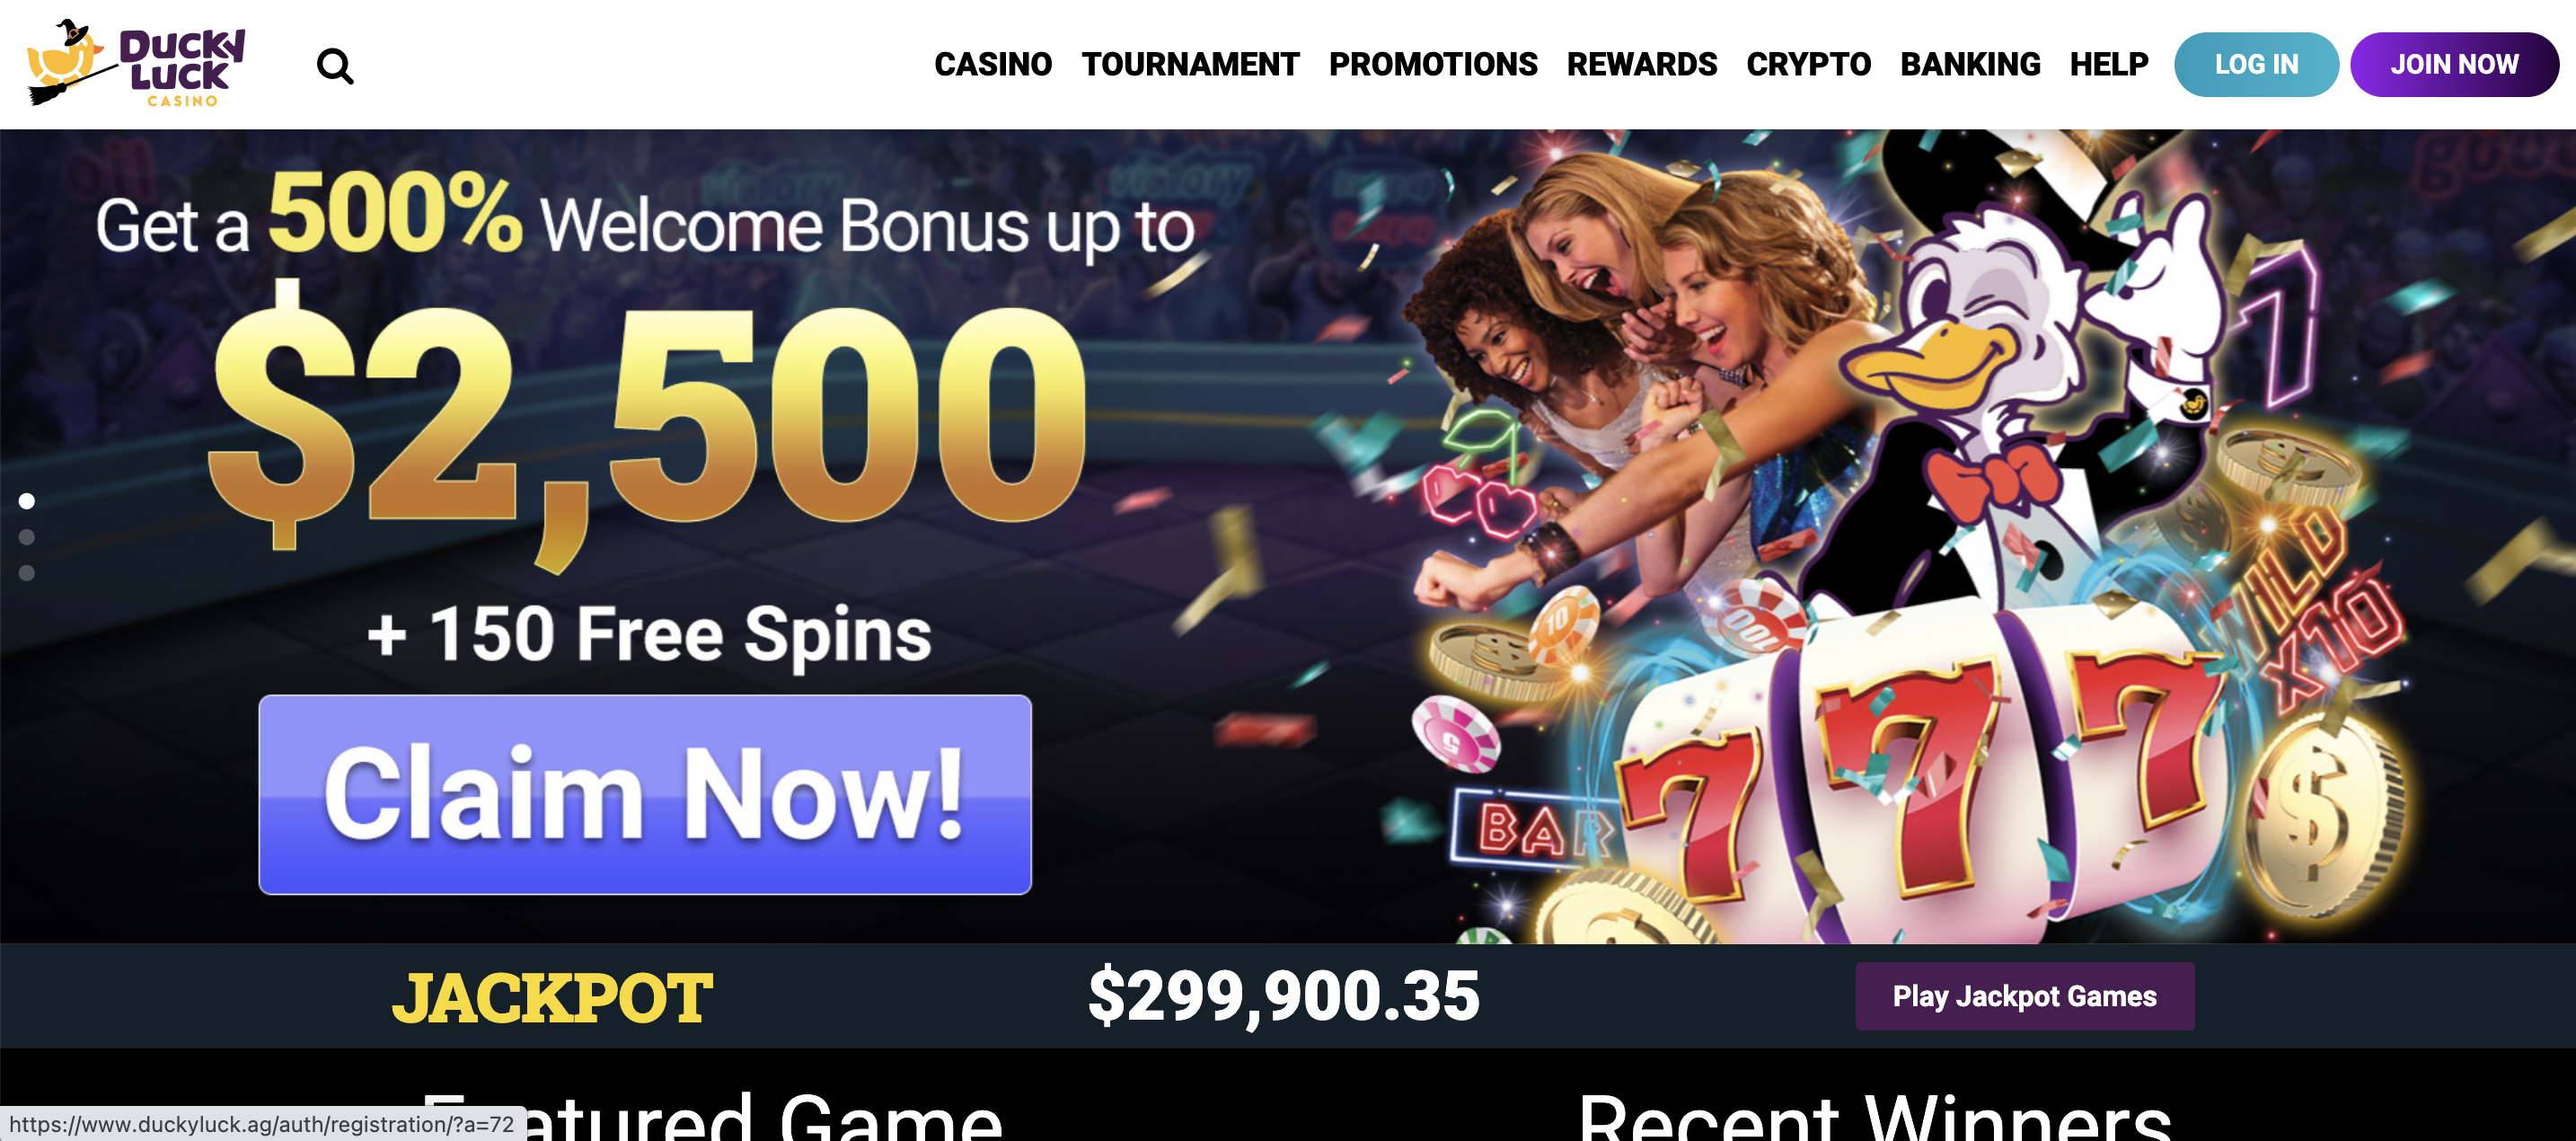Click the DuckyLuck Casino logo
The width and height of the screenshot is (2576, 1141).
(136, 63)
